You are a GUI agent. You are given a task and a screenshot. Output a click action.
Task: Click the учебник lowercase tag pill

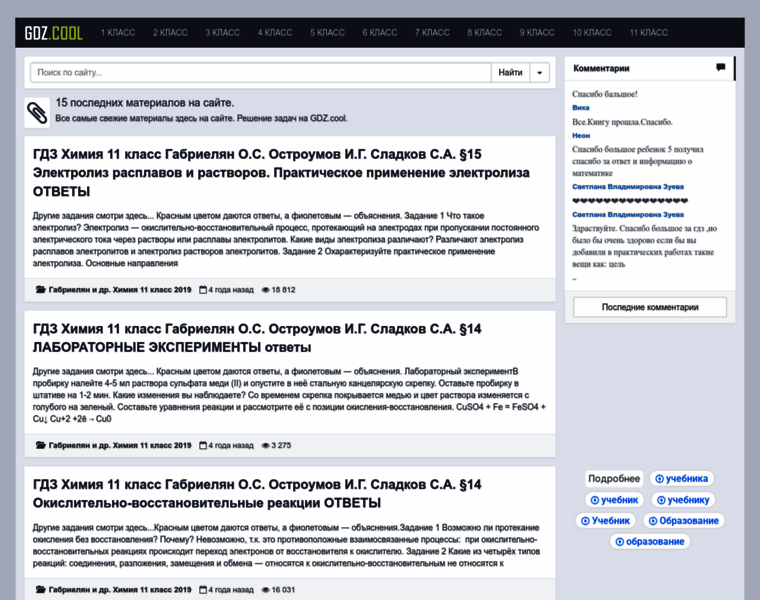point(614,500)
